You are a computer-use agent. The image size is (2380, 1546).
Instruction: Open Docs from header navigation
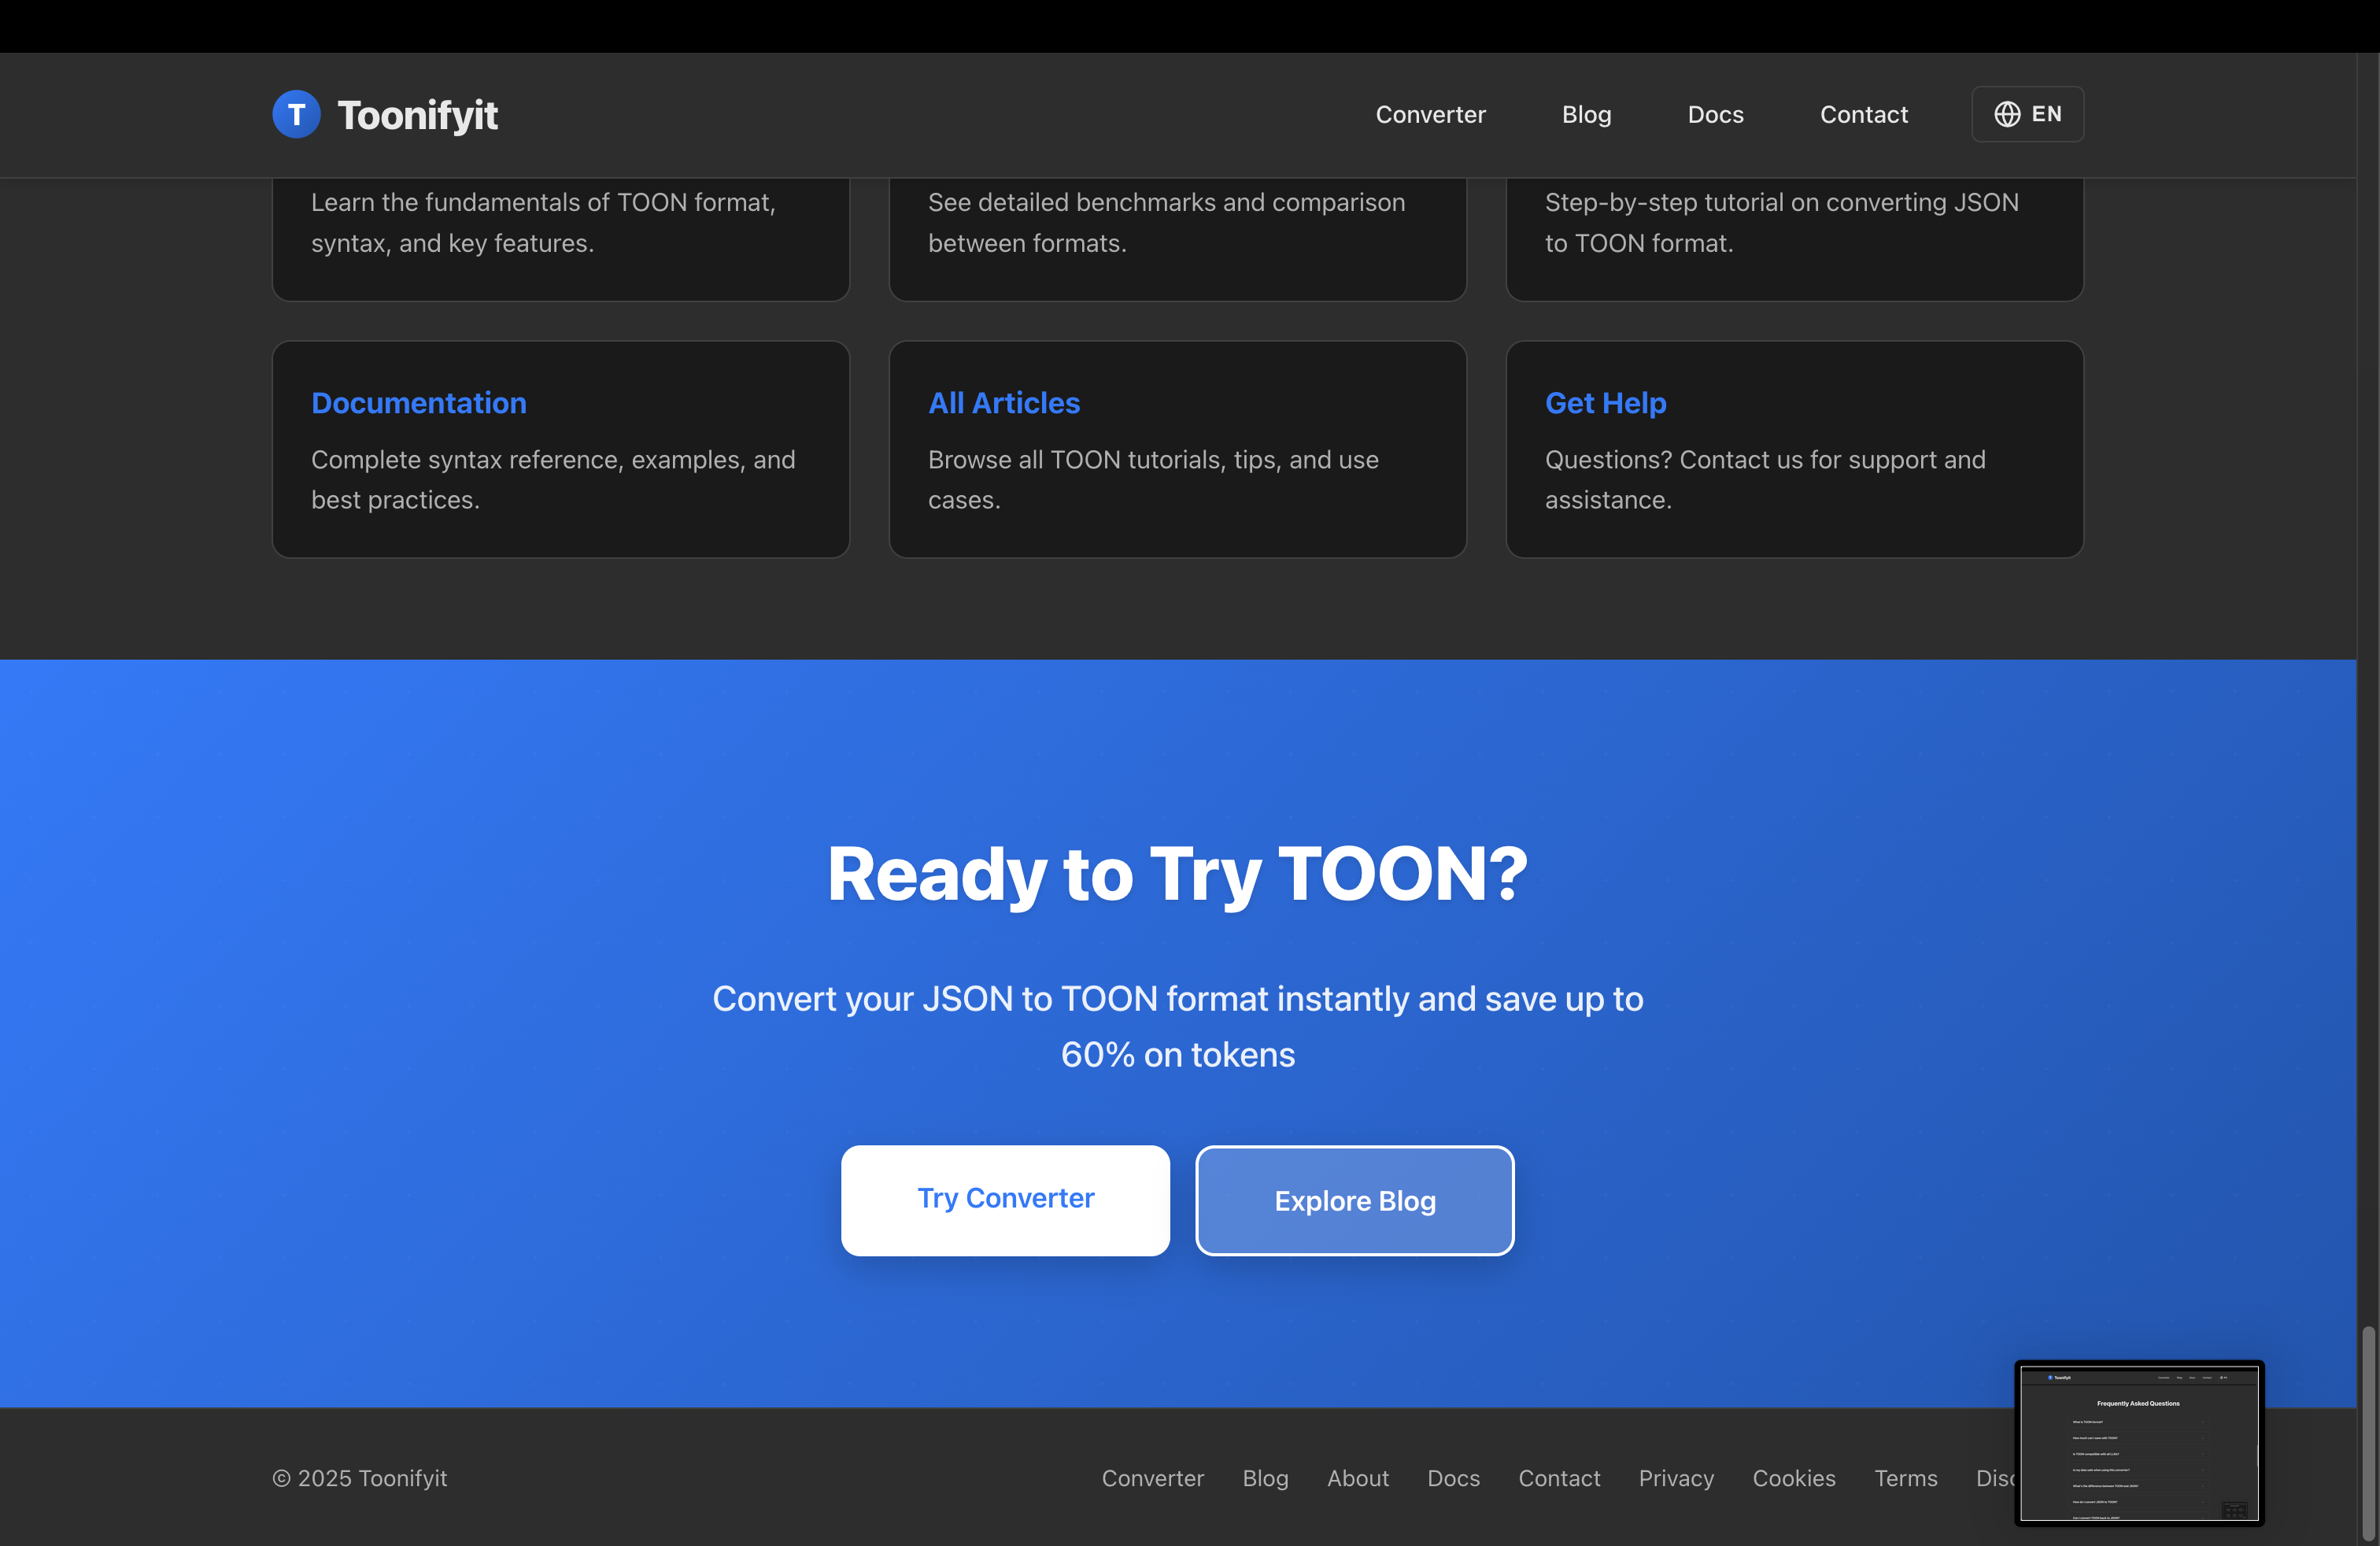tap(1715, 115)
